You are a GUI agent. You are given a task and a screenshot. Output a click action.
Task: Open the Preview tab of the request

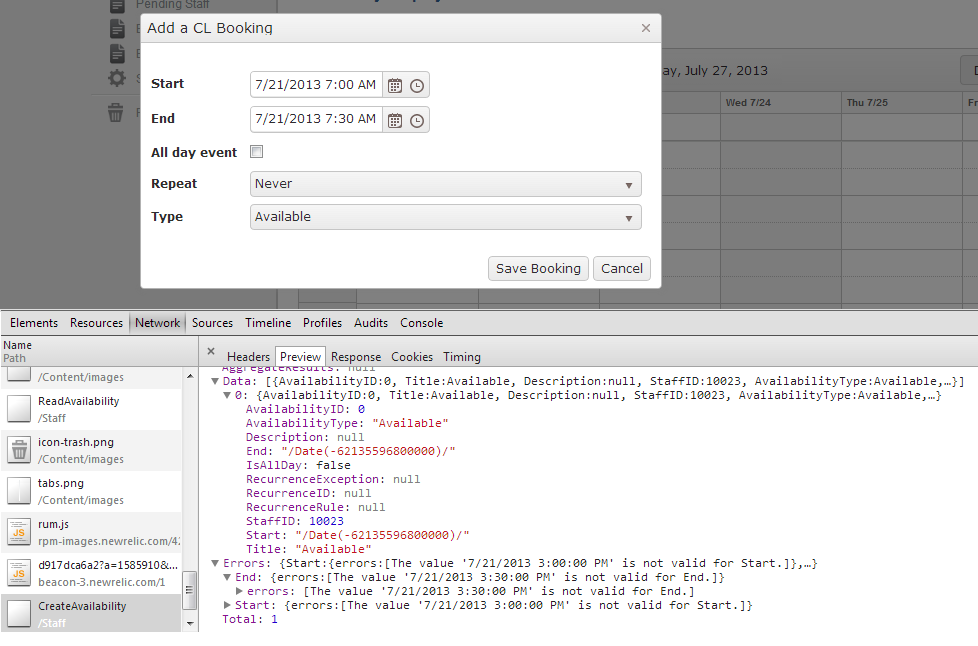(x=300, y=357)
